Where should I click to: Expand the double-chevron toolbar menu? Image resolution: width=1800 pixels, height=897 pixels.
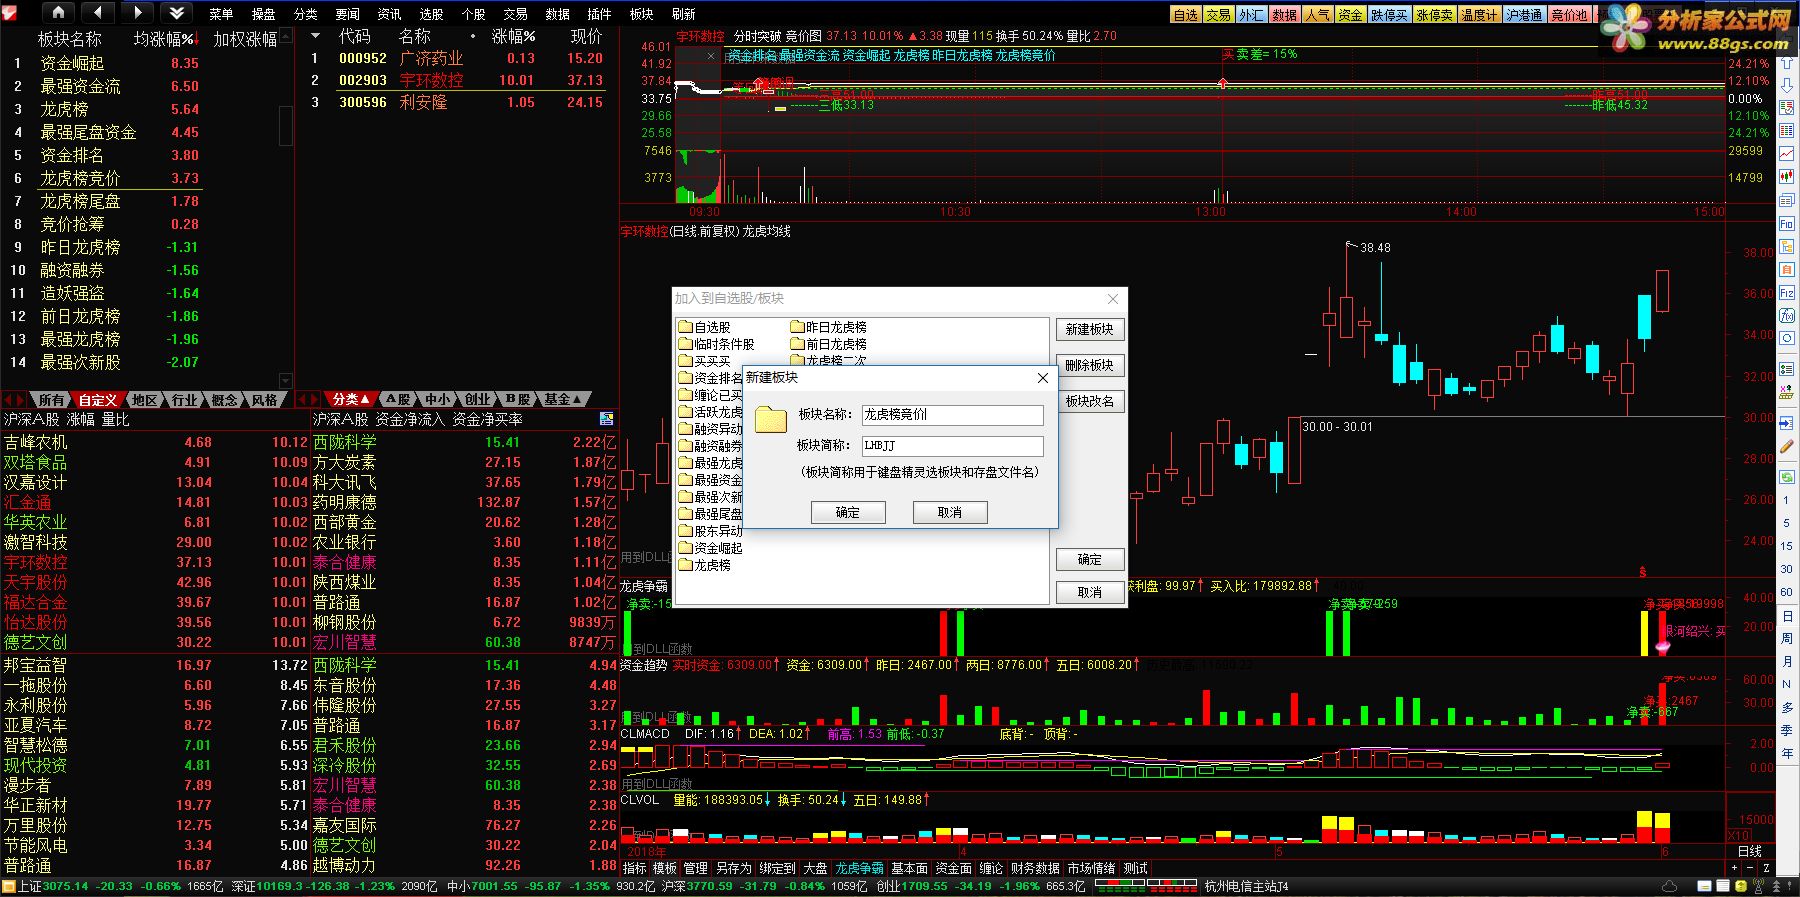point(177,13)
